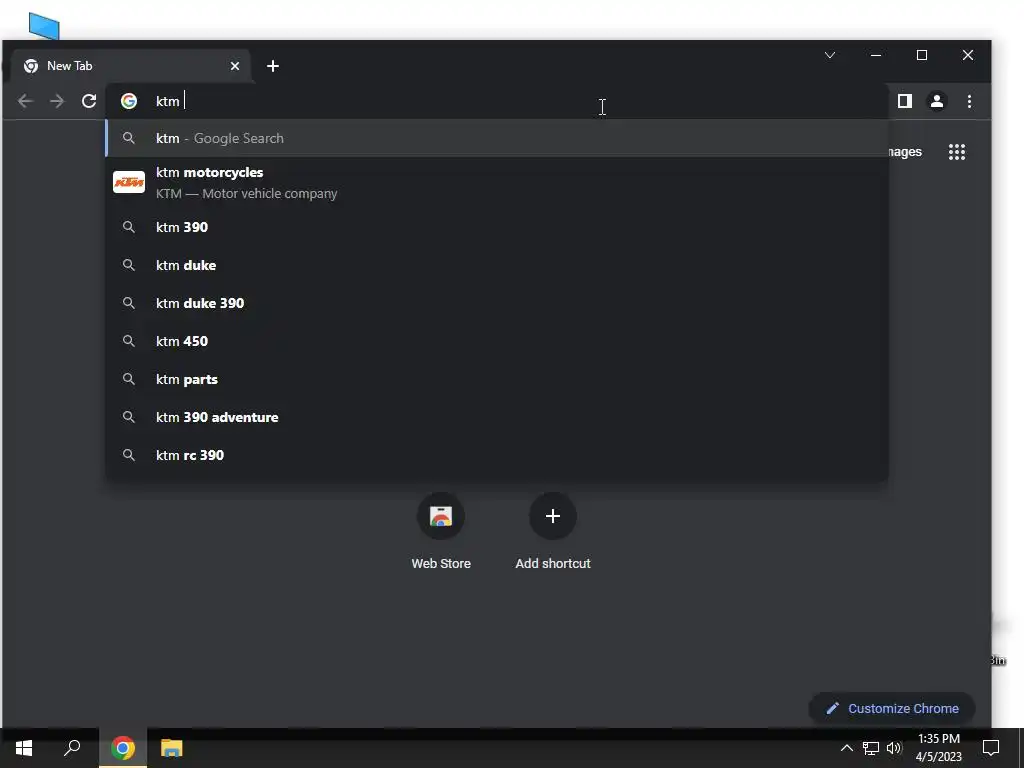Click the volume speaker tray icon
The height and width of the screenshot is (768, 1024).
pyautogui.click(x=894, y=748)
